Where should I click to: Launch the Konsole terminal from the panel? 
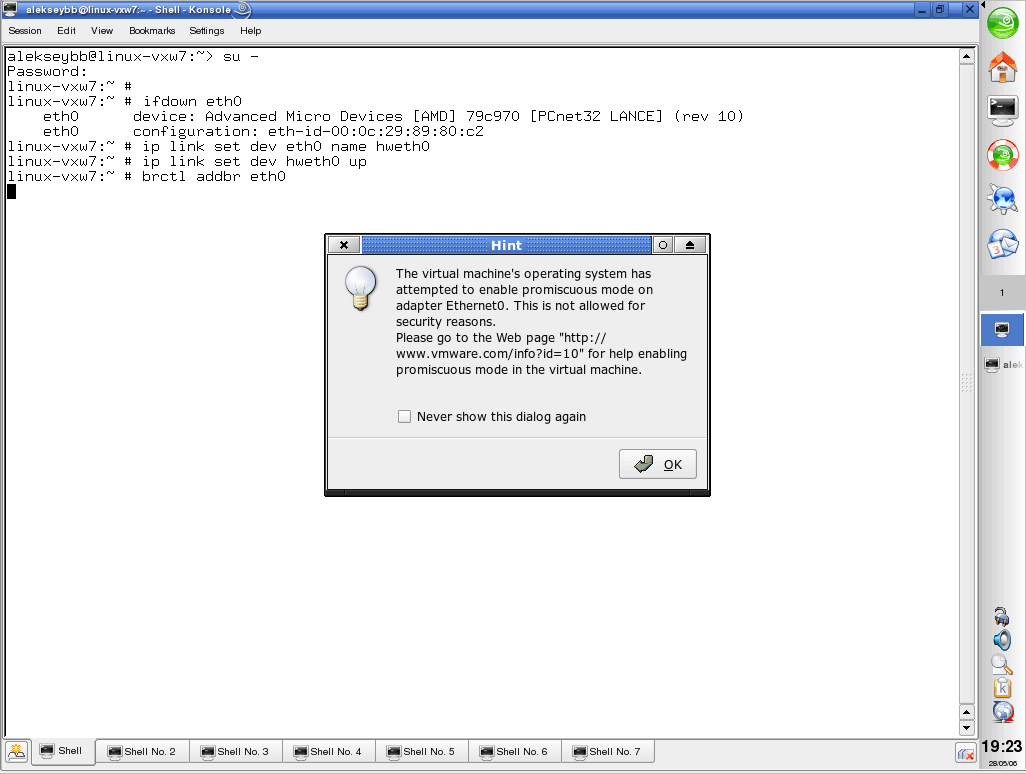pyautogui.click(x=1002, y=111)
